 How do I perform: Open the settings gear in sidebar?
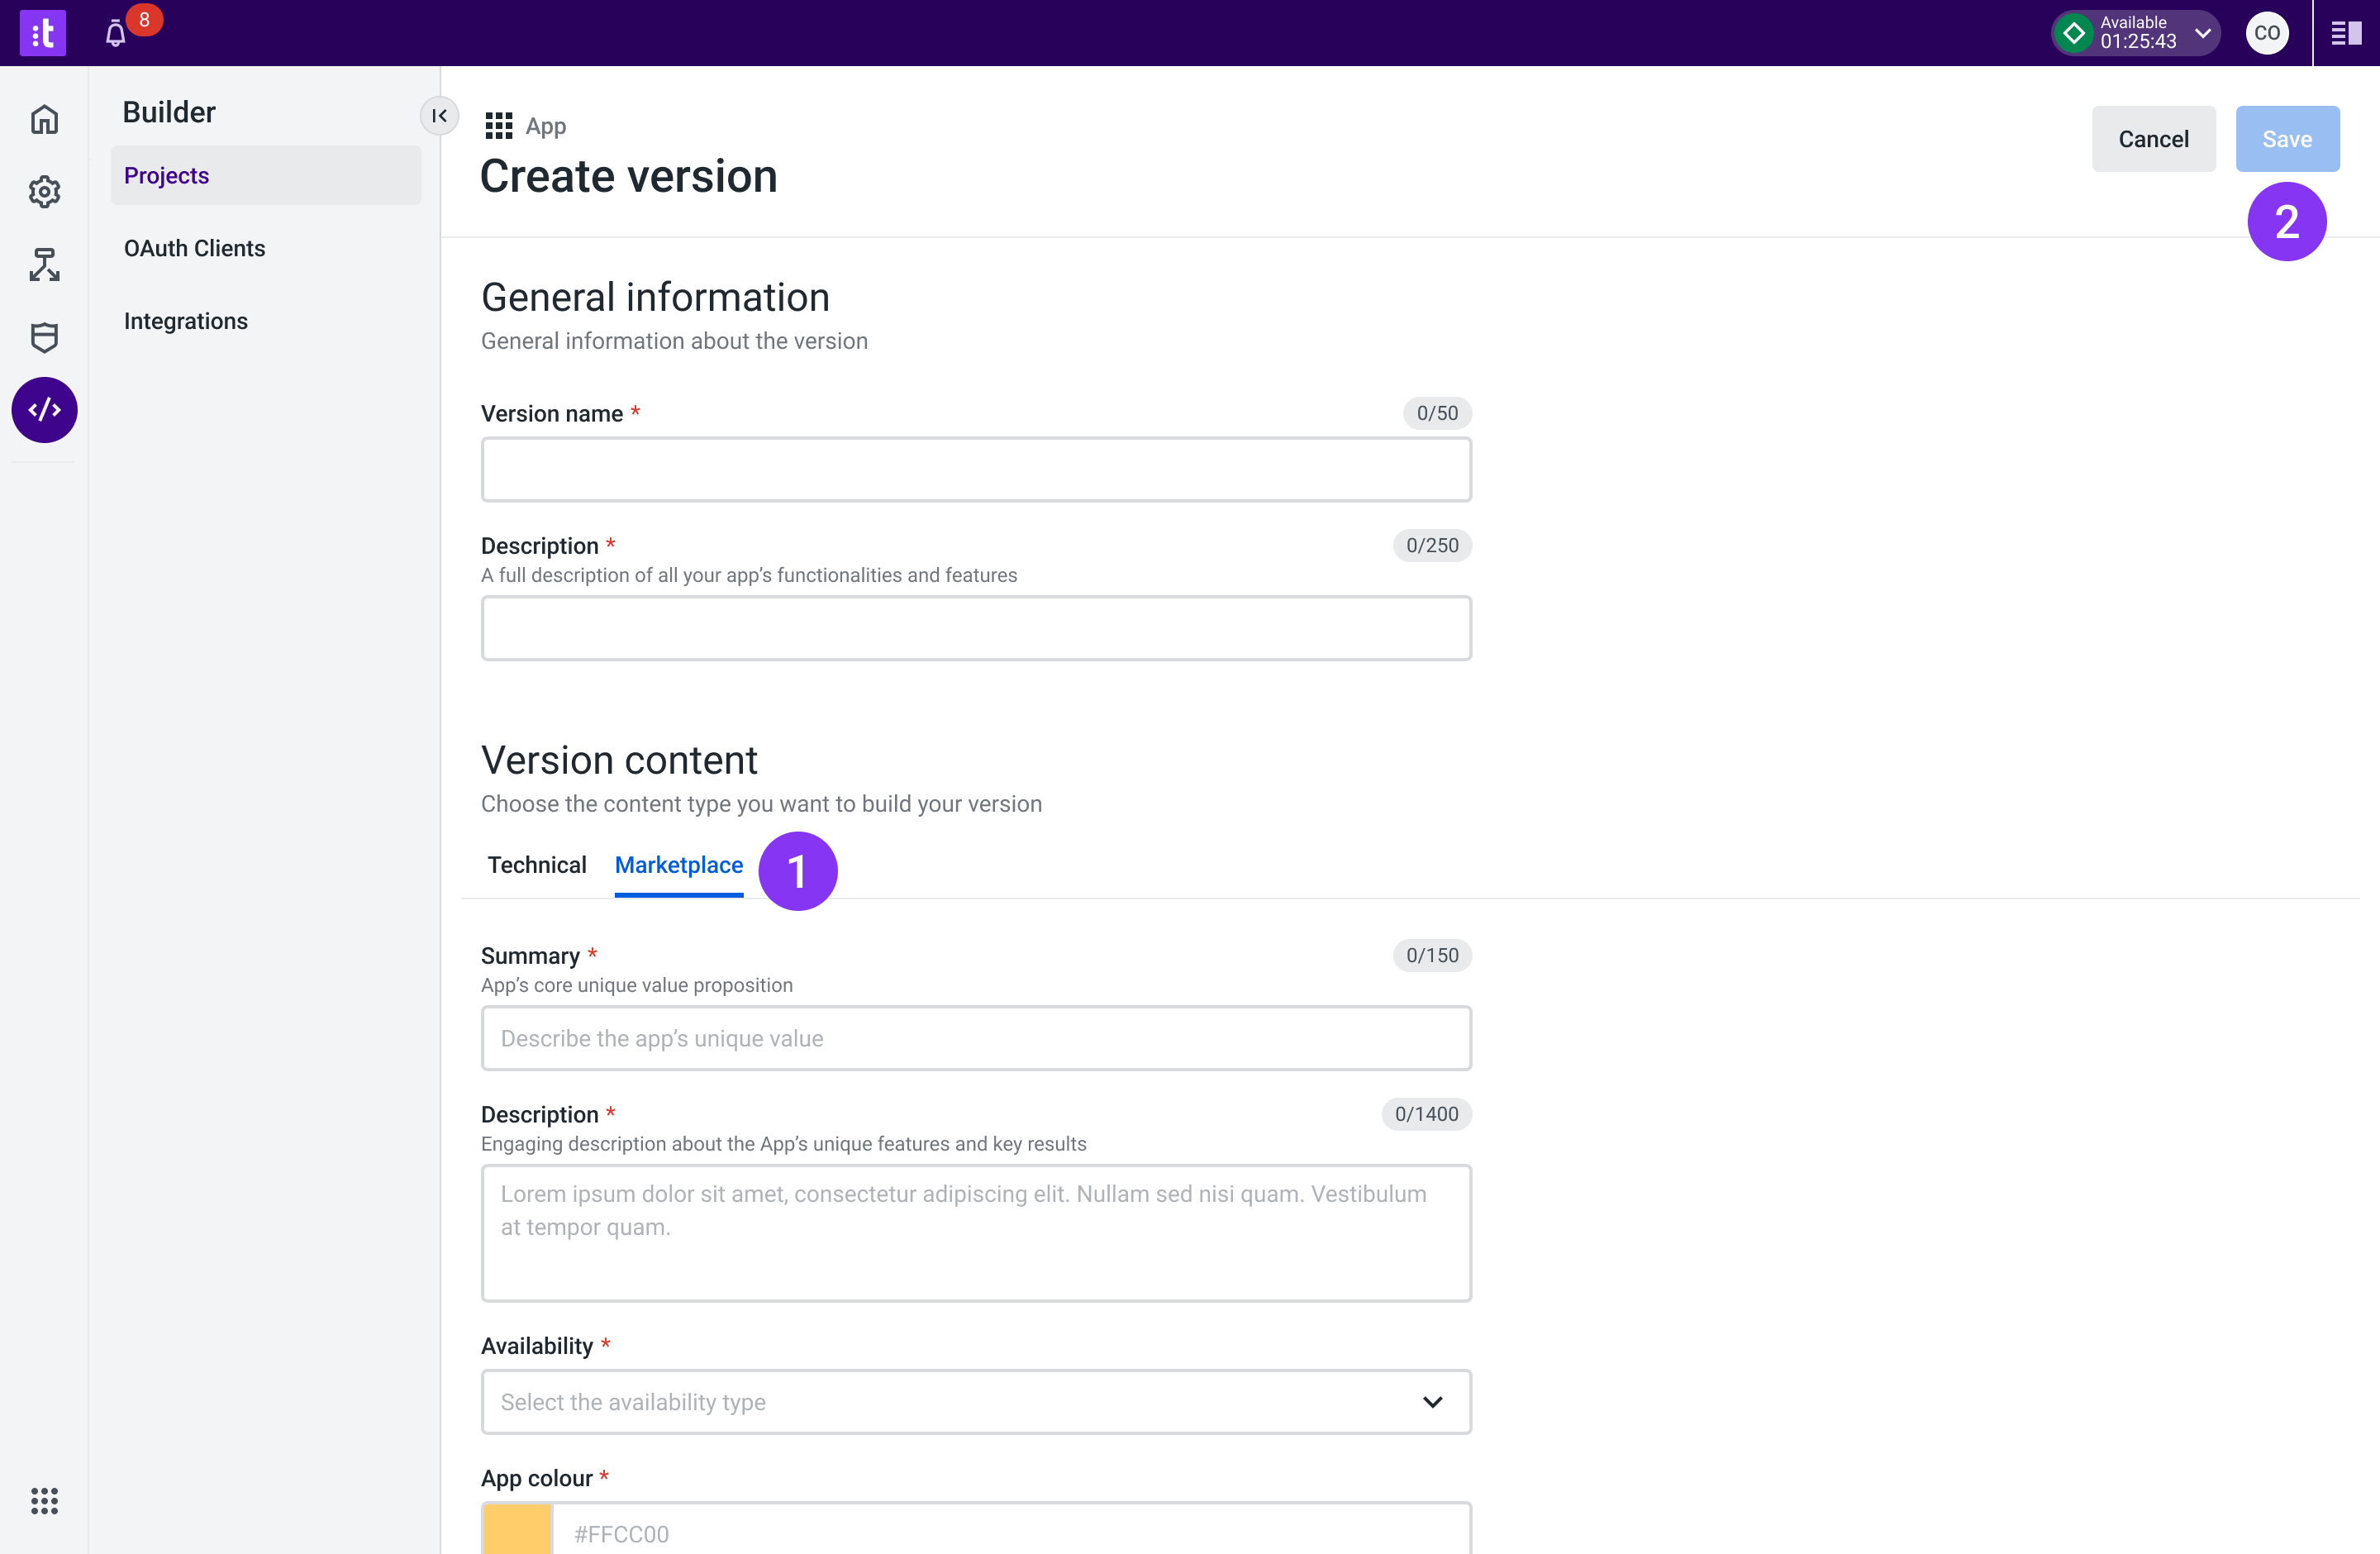pos(44,192)
